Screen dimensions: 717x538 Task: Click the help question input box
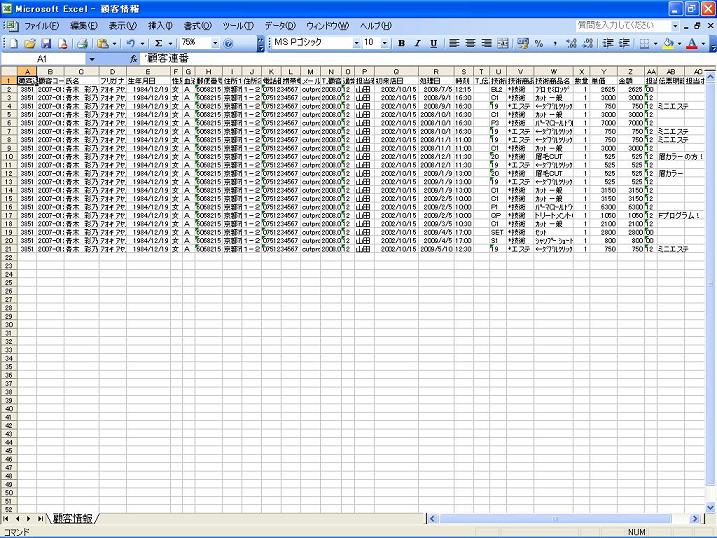pyautogui.click(x=623, y=26)
